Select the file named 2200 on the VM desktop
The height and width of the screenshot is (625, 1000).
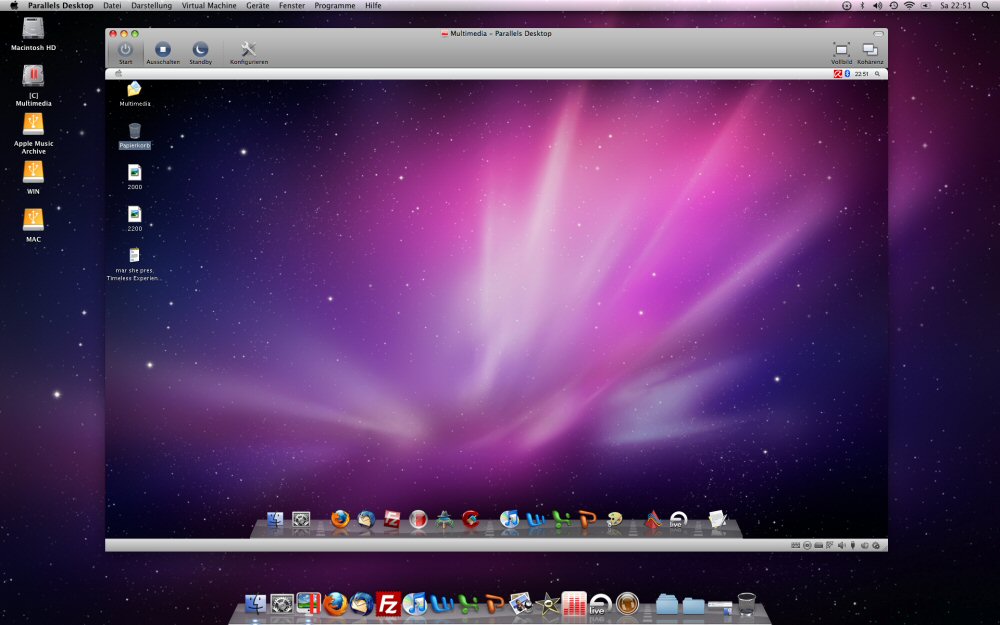click(x=134, y=214)
